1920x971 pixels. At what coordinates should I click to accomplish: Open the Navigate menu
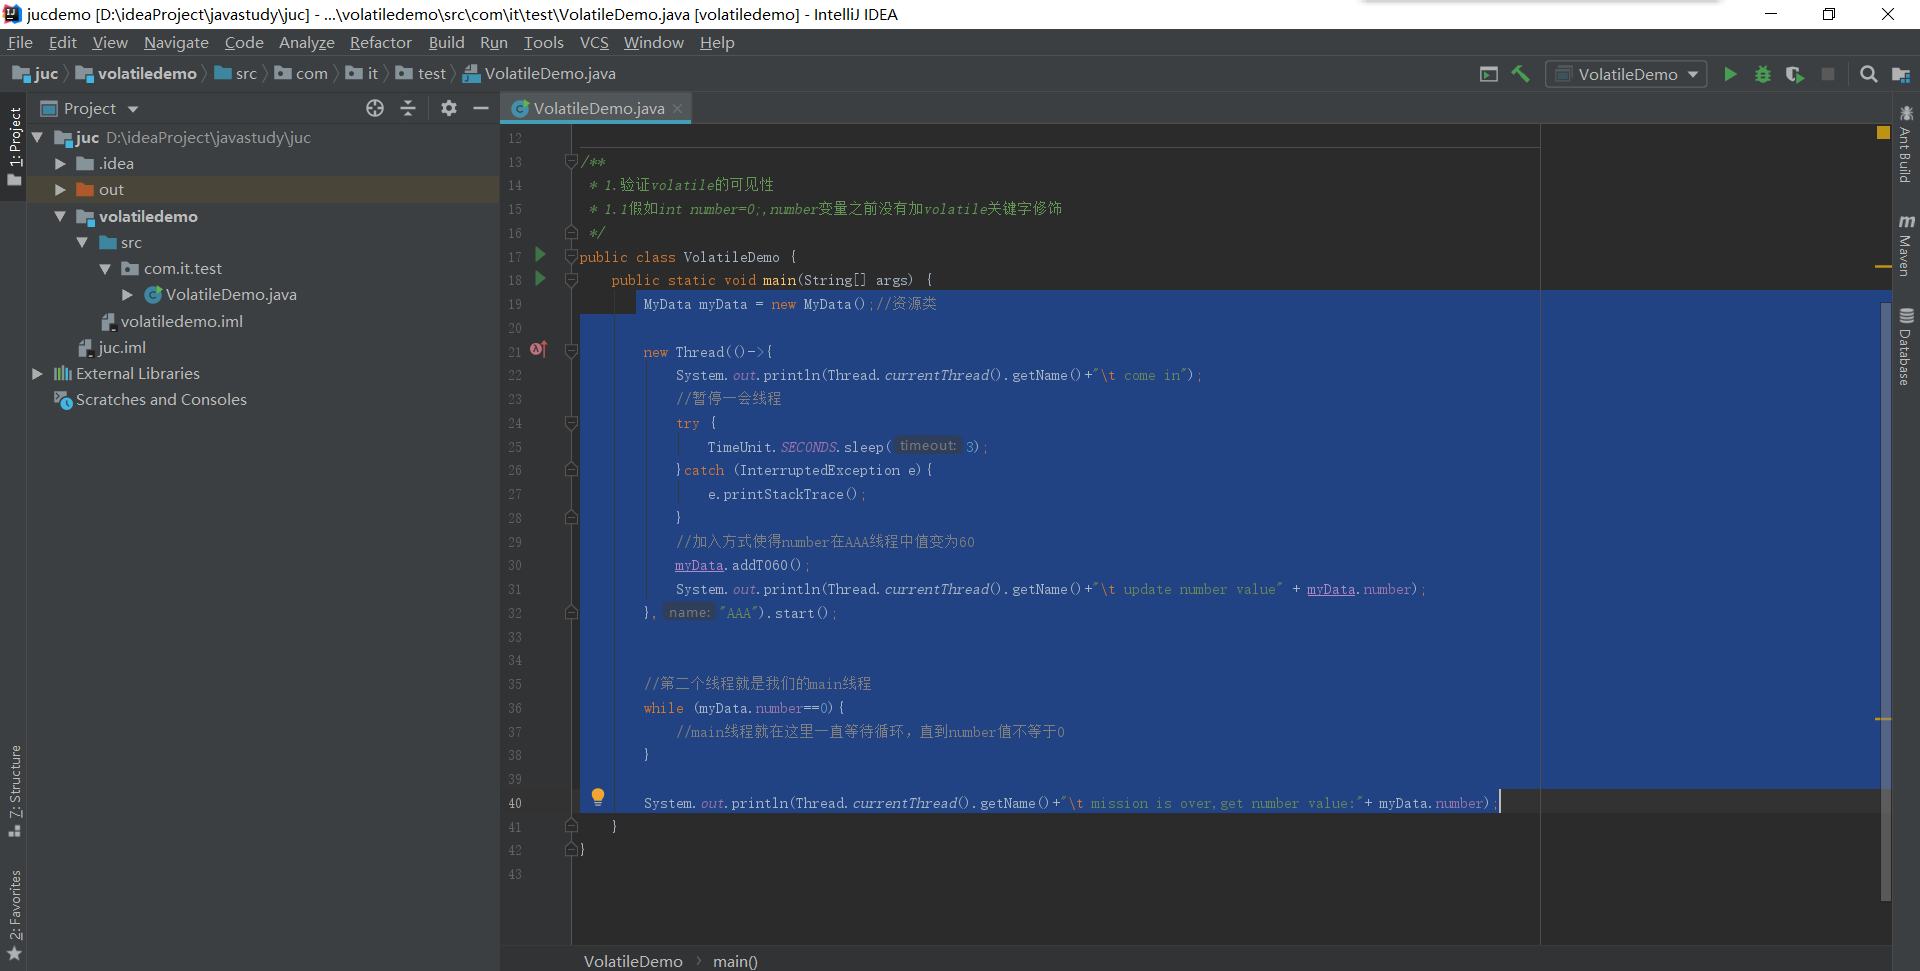tap(176, 42)
